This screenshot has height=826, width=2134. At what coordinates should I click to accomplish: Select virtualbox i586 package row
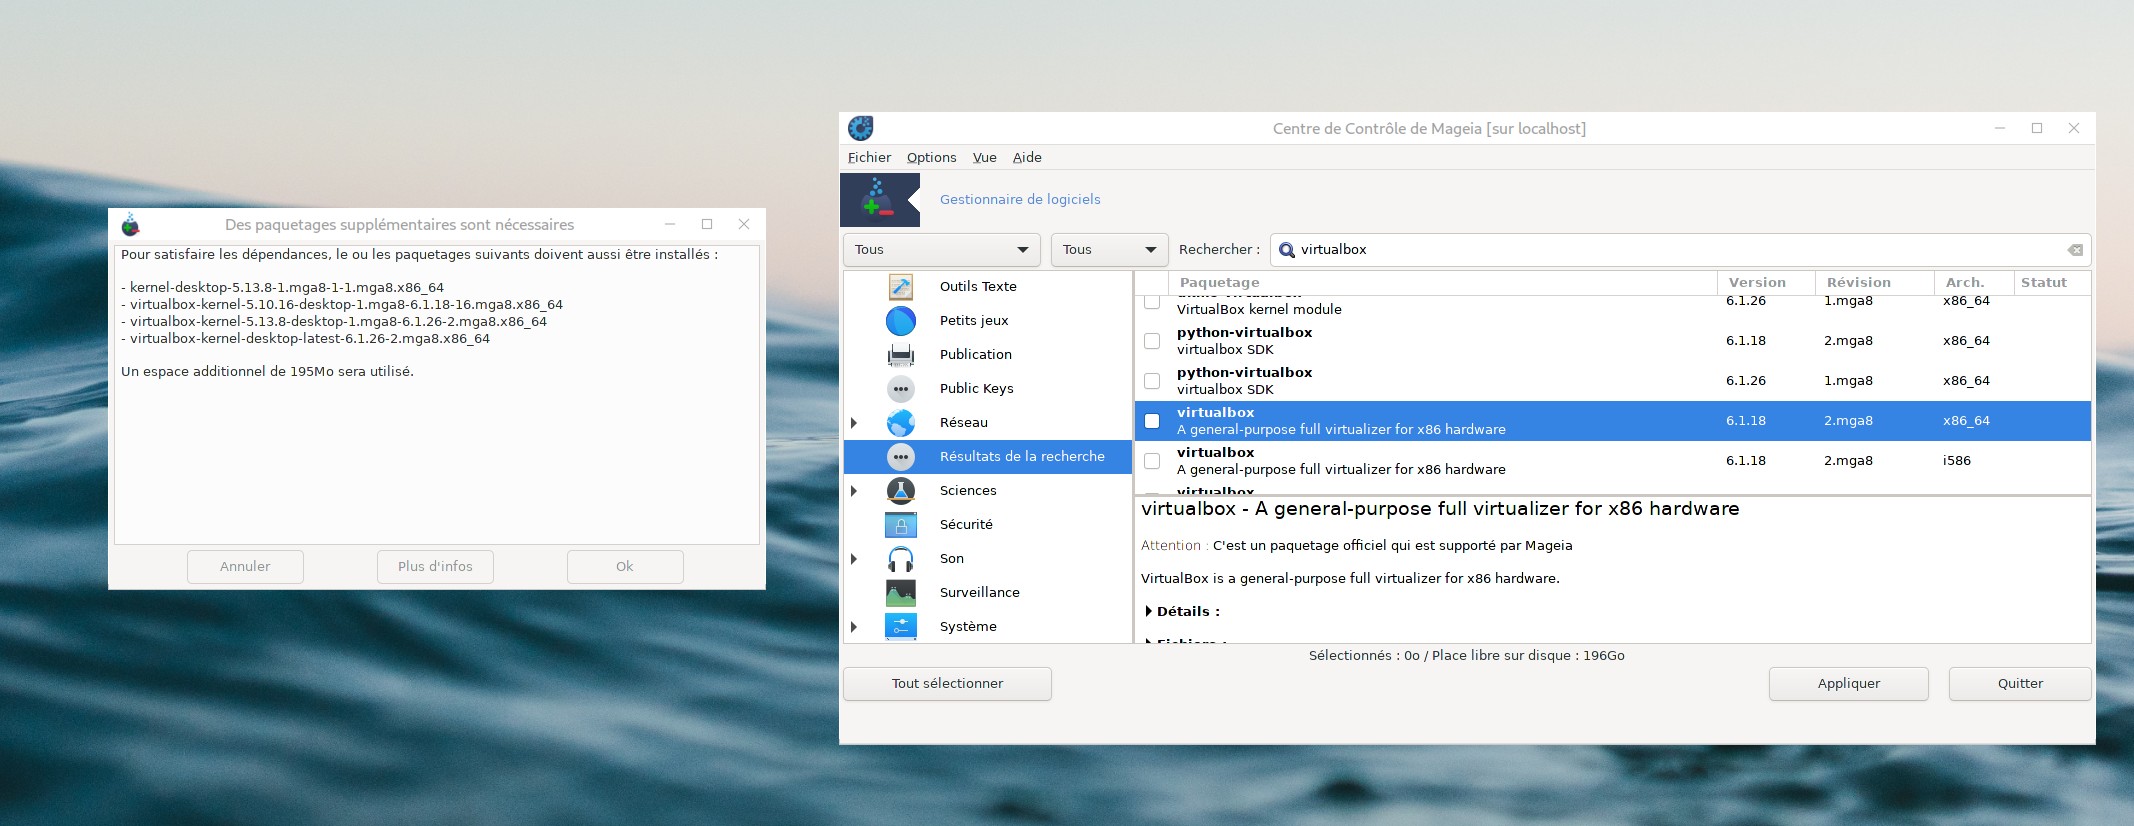click(1612, 461)
